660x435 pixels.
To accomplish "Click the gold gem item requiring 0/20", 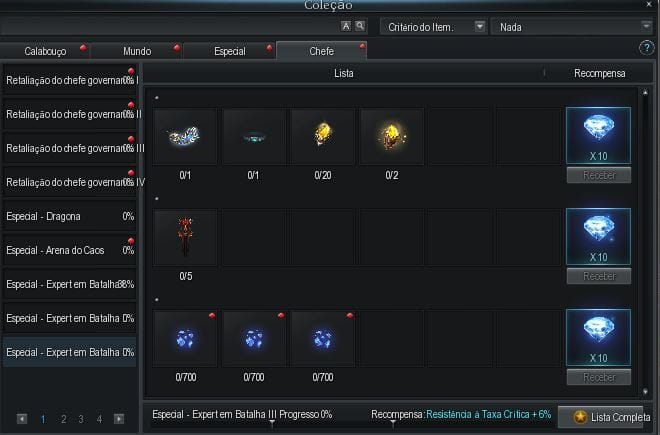I will pyautogui.click(x=322, y=137).
